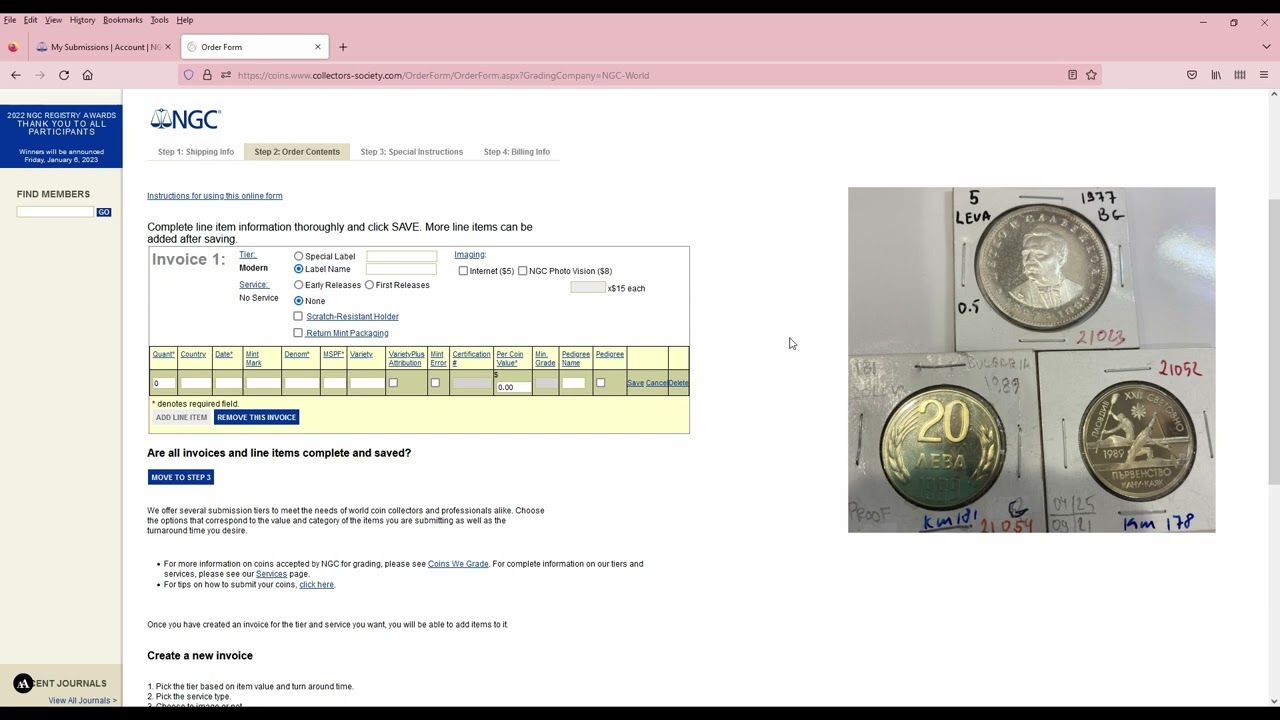Select the Special Label radio button
The width and height of the screenshot is (1280, 720).
(x=298, y=257)
